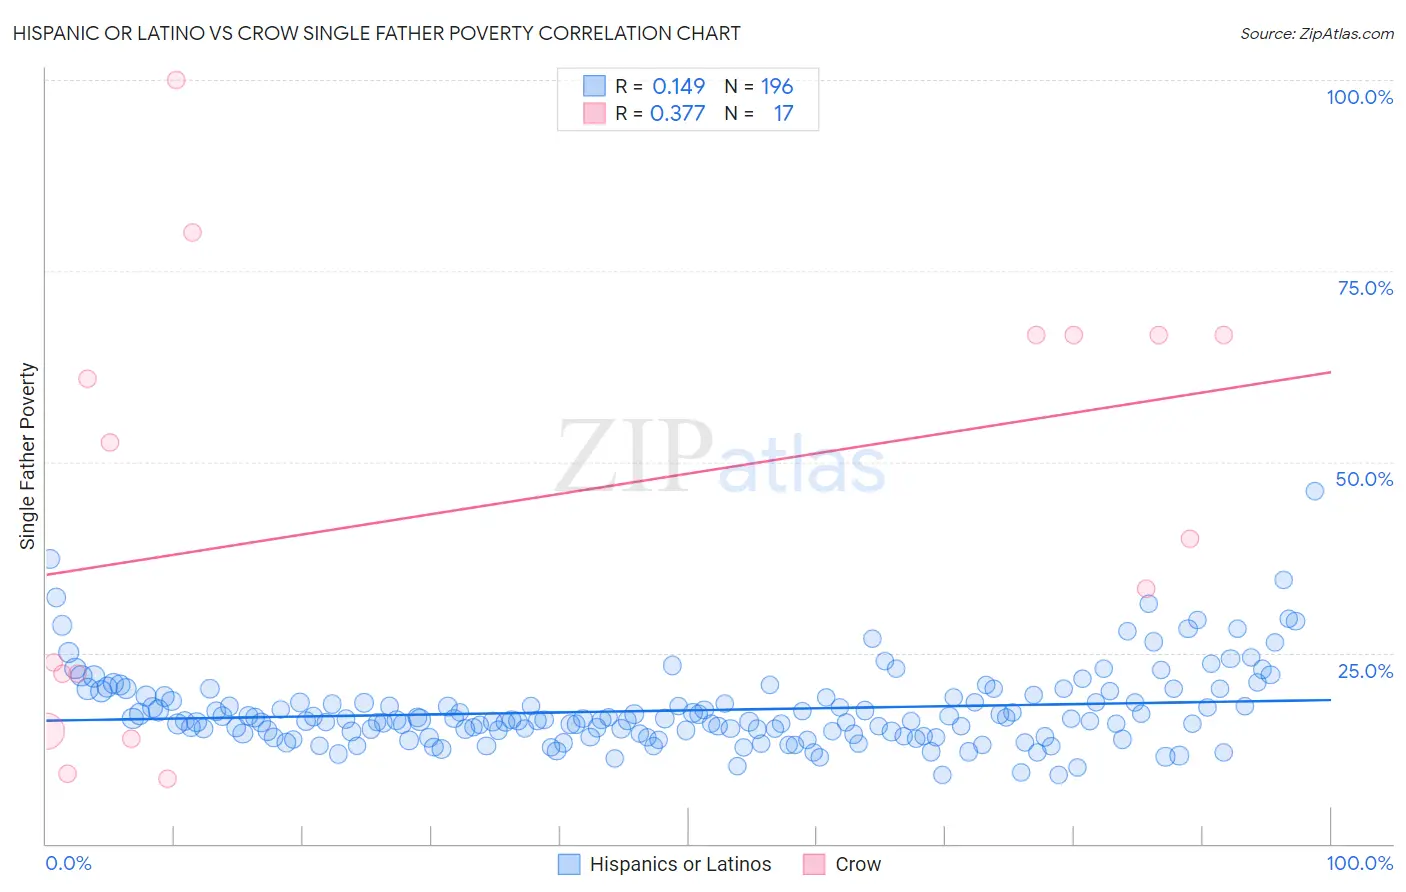This screenshot has height=892, width=1406.
Task: Click the 75.0% y-axis tick label
Action: click(1366, 288)
